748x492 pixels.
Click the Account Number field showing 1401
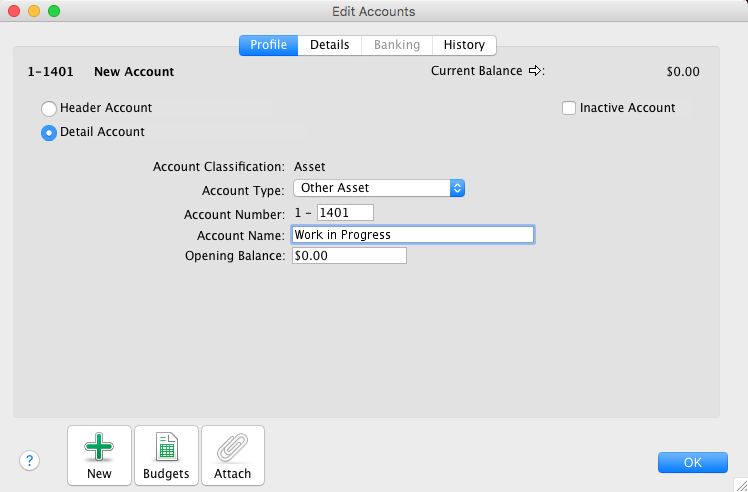tap(344, 212)
